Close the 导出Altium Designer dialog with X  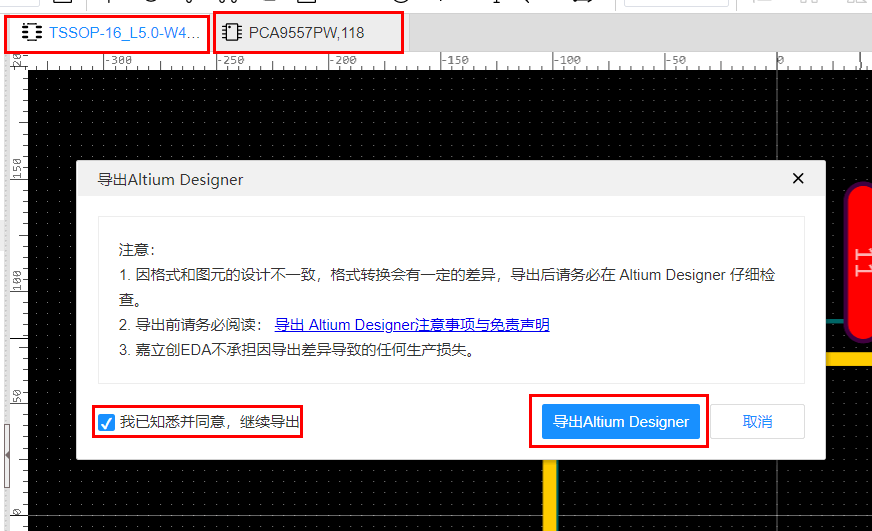pos(798,178)
